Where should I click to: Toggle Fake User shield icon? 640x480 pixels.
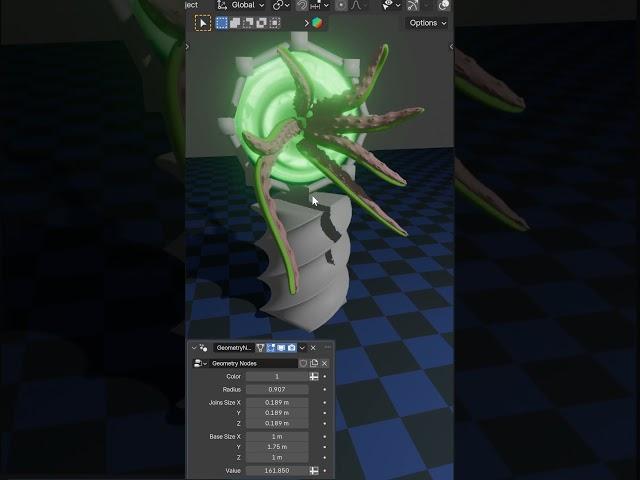click(x=303, y=363)
